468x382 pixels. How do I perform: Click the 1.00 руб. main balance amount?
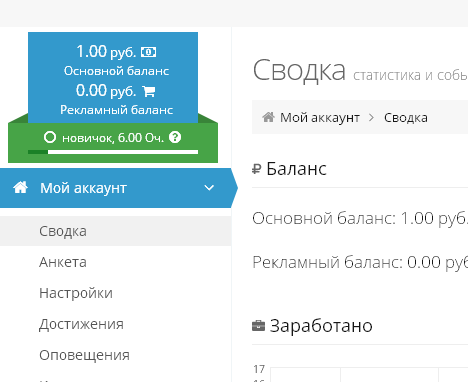106,52
